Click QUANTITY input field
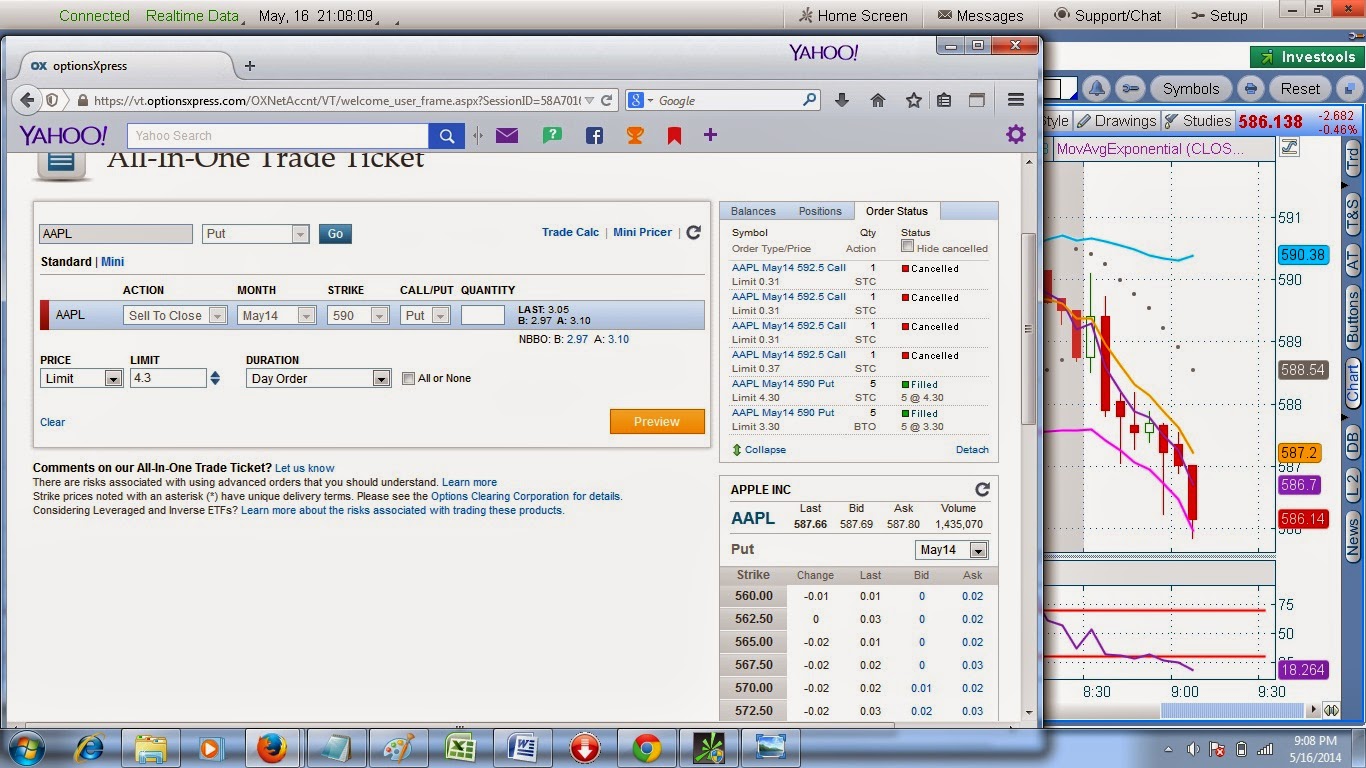 (x=482, y=315)
